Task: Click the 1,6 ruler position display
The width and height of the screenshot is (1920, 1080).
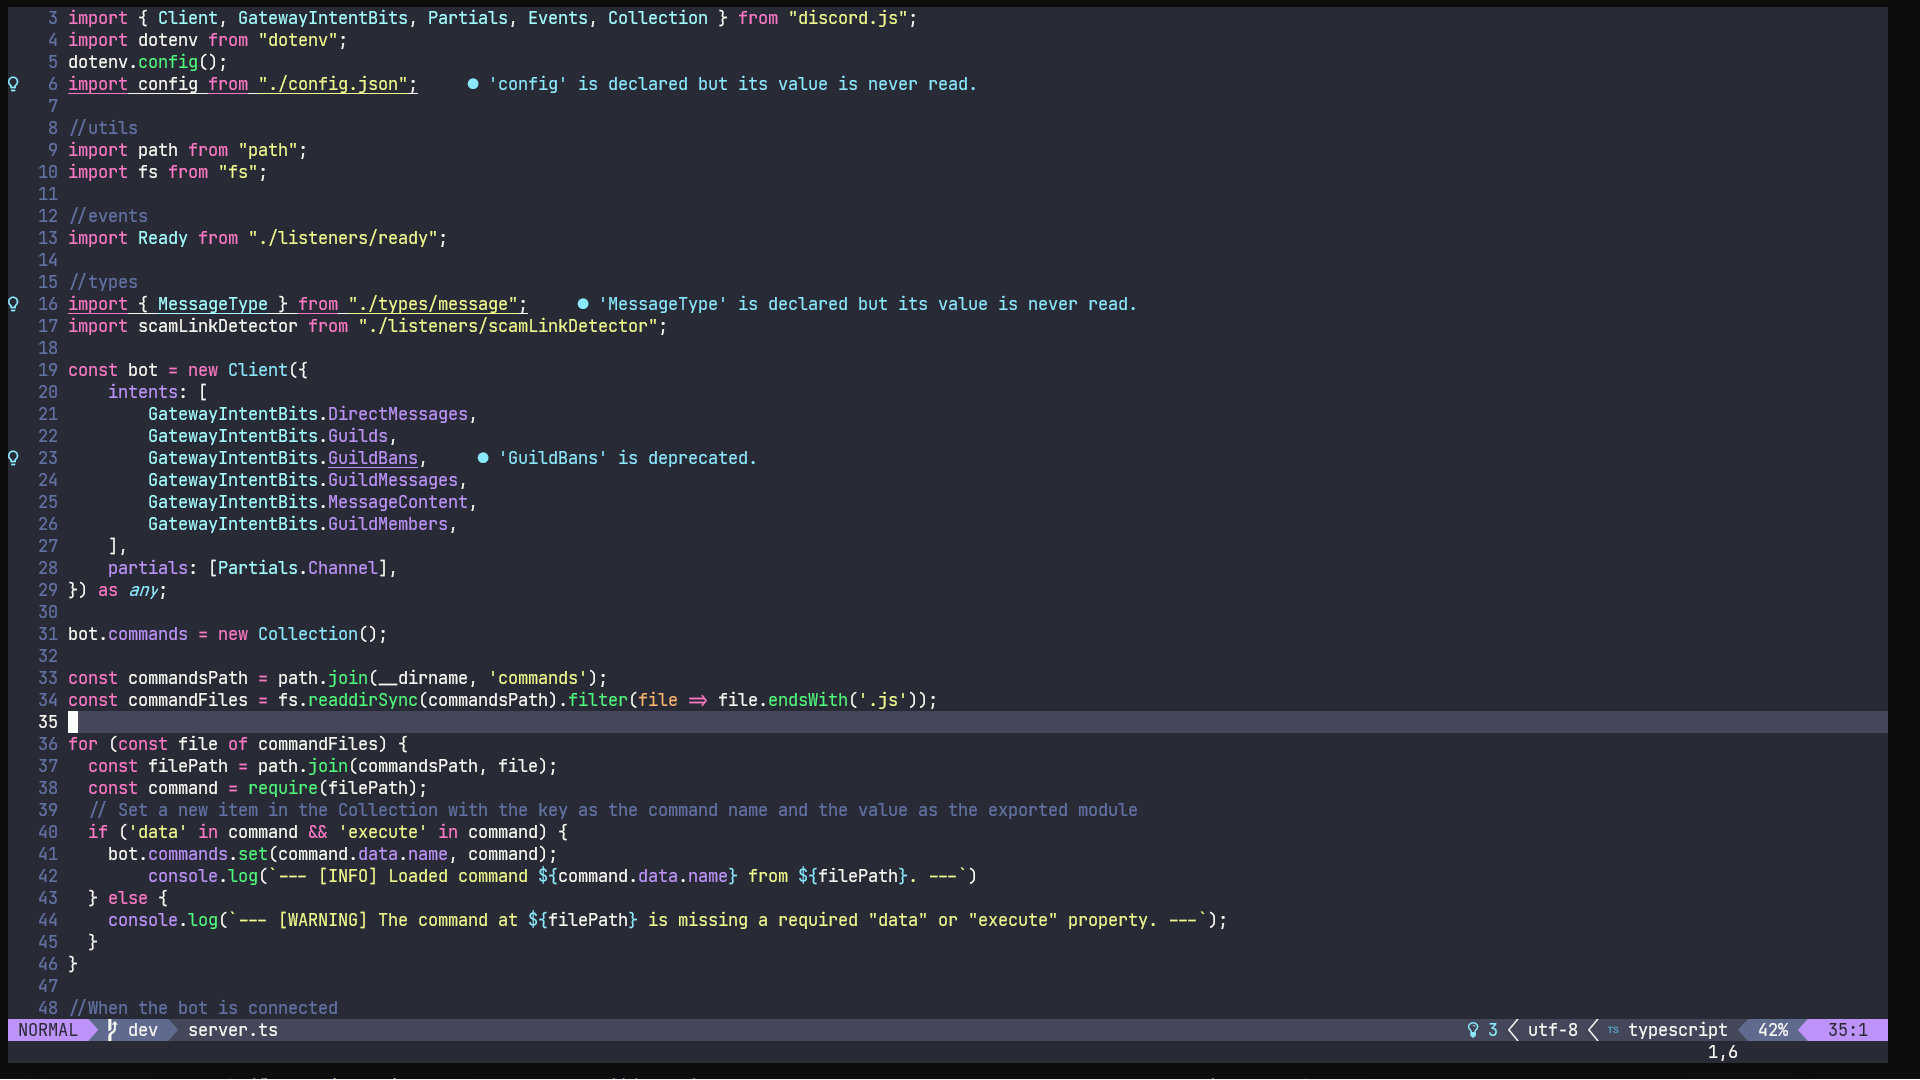Action: pos(1723,1052)
